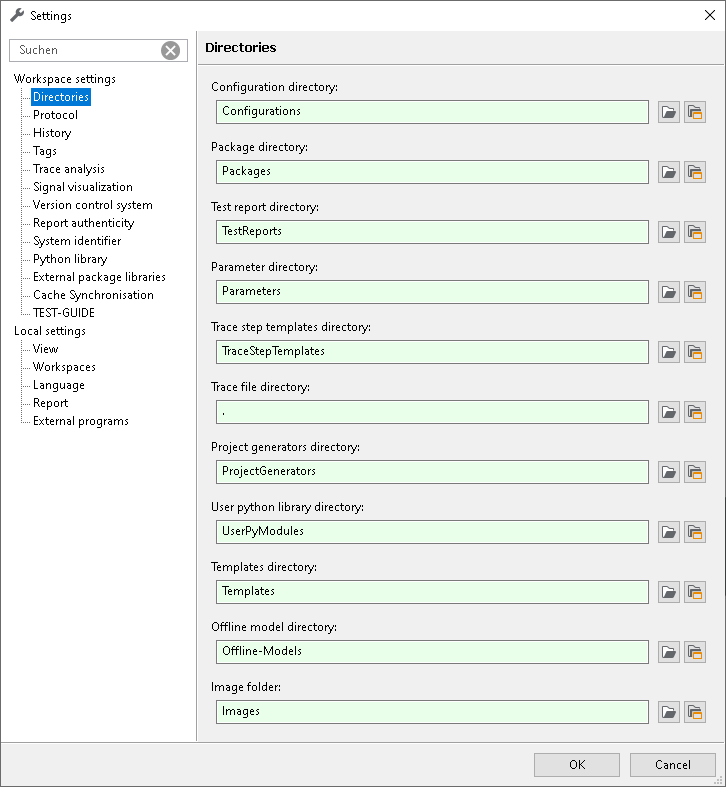
Task: Browse folder for Offline model directory
Action: click(669, 652)
